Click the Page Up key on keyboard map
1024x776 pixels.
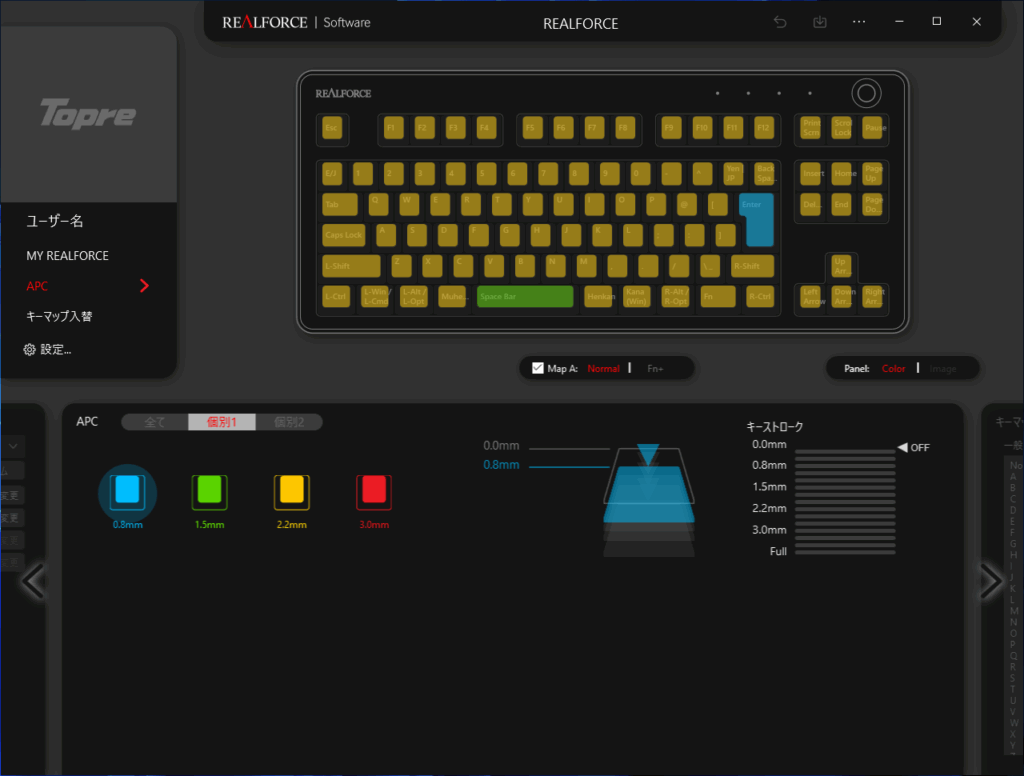click(x=872, y=174)
